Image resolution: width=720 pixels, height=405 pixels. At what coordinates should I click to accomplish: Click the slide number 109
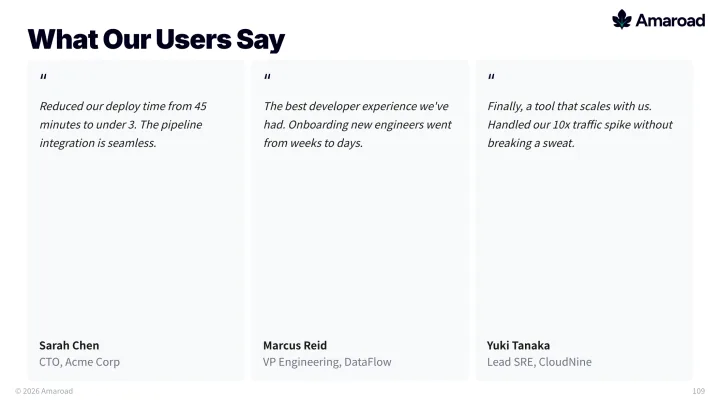(698, 391)
